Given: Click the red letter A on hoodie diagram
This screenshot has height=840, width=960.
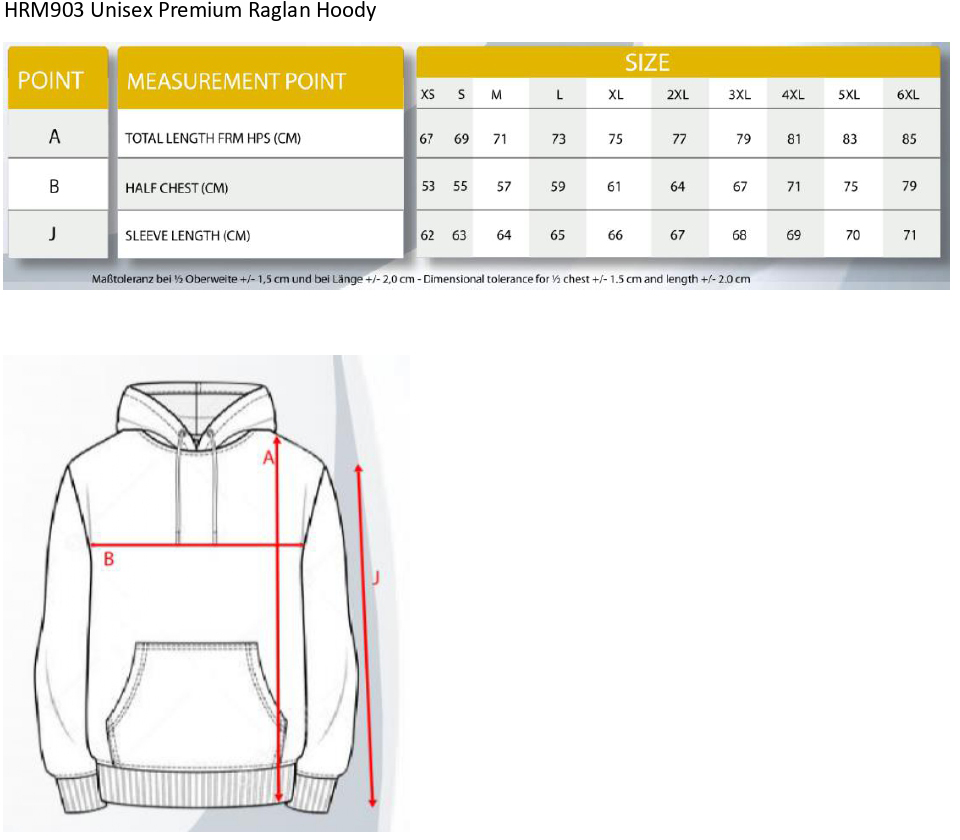Looking at the screenshot, I should 267,458.
